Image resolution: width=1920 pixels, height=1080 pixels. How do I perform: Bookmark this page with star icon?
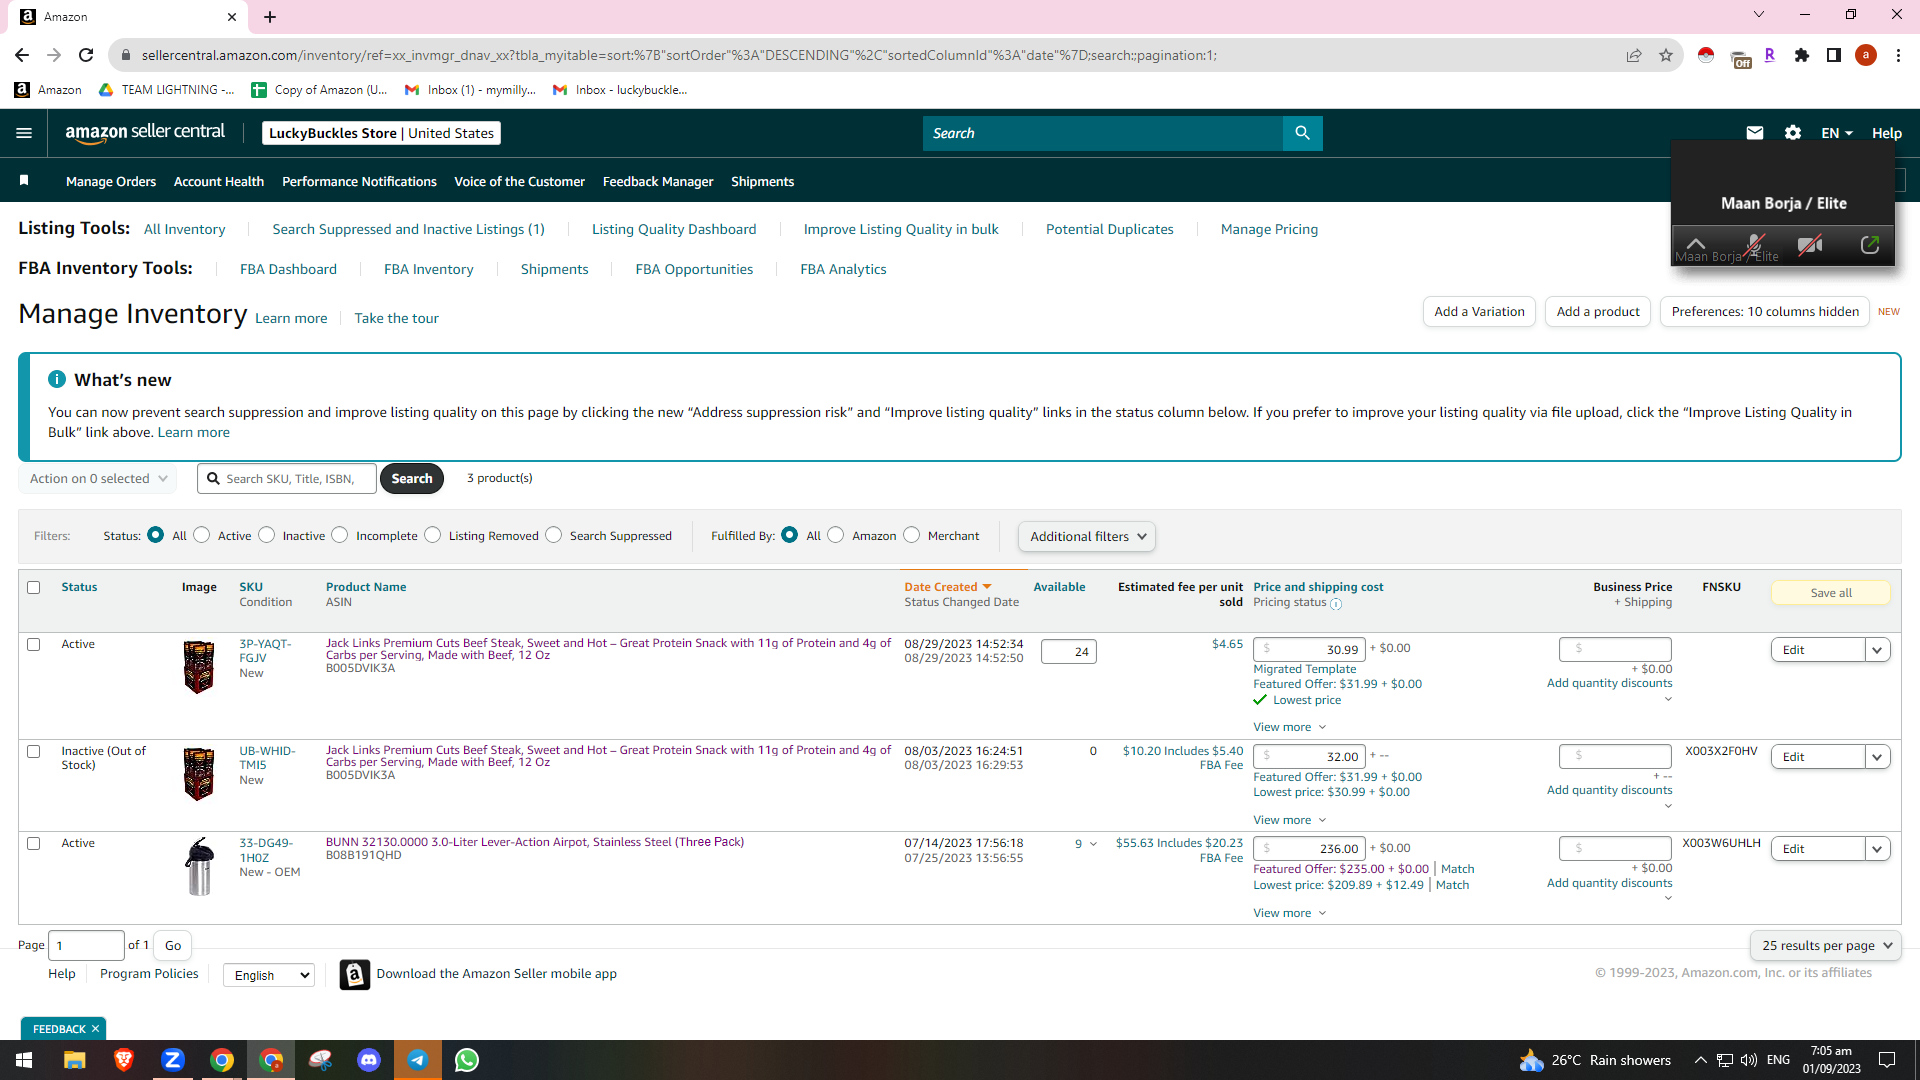pos(1666,55)
